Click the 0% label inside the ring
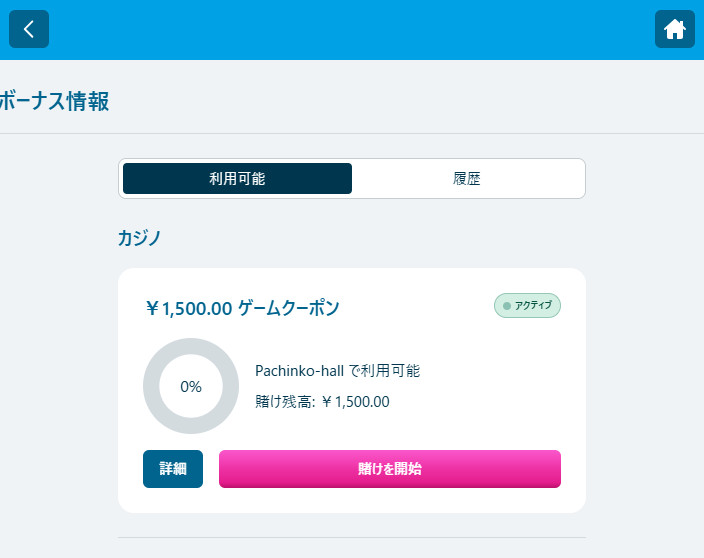 pyautogui.click(x=191, y=387)
